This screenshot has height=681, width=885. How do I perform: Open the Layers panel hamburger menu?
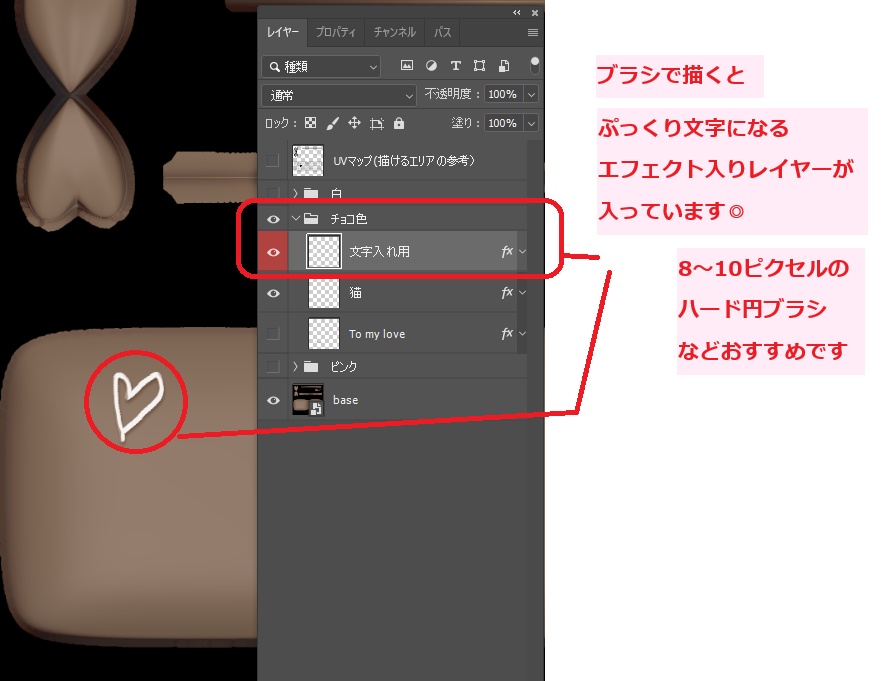(x=532, y=33)
